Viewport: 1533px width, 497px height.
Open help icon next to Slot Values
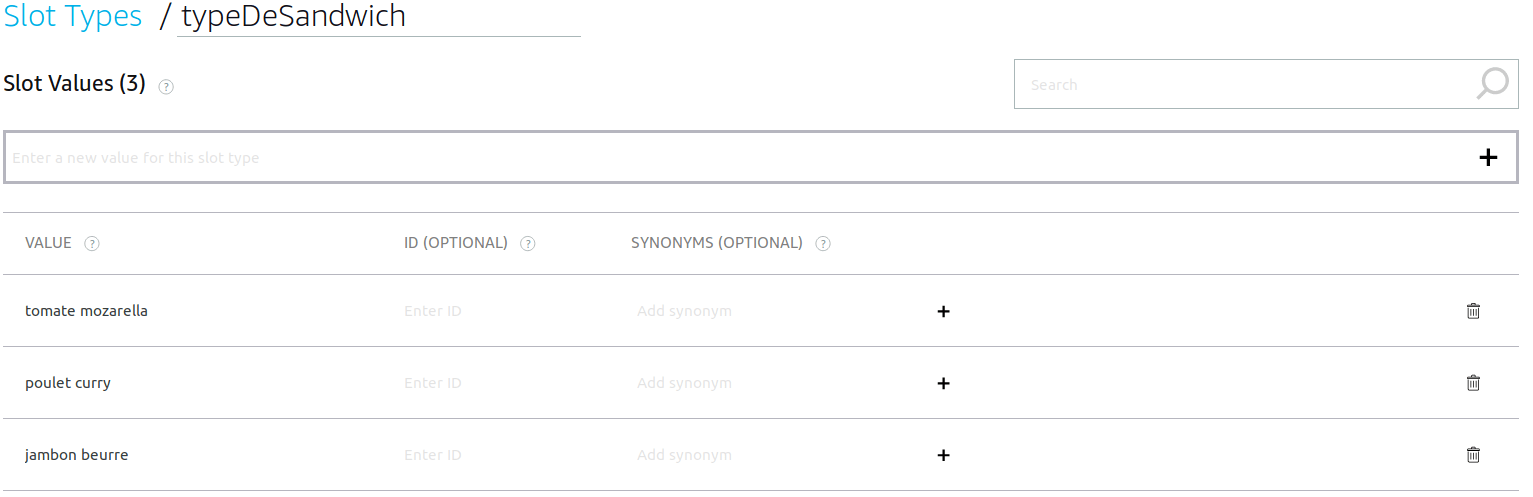tap(166, 86)
